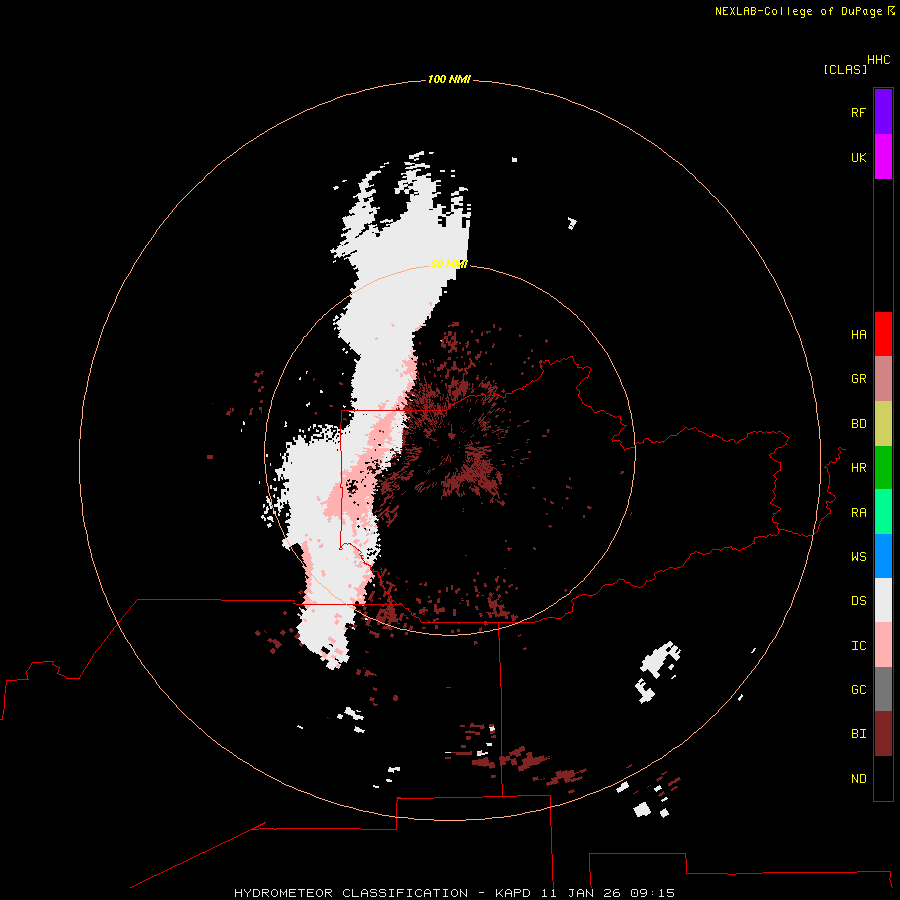Click the KAPD station identifier
Image resolution: width=900 pixels, height=900 pixels.
(x=514, y=893)
